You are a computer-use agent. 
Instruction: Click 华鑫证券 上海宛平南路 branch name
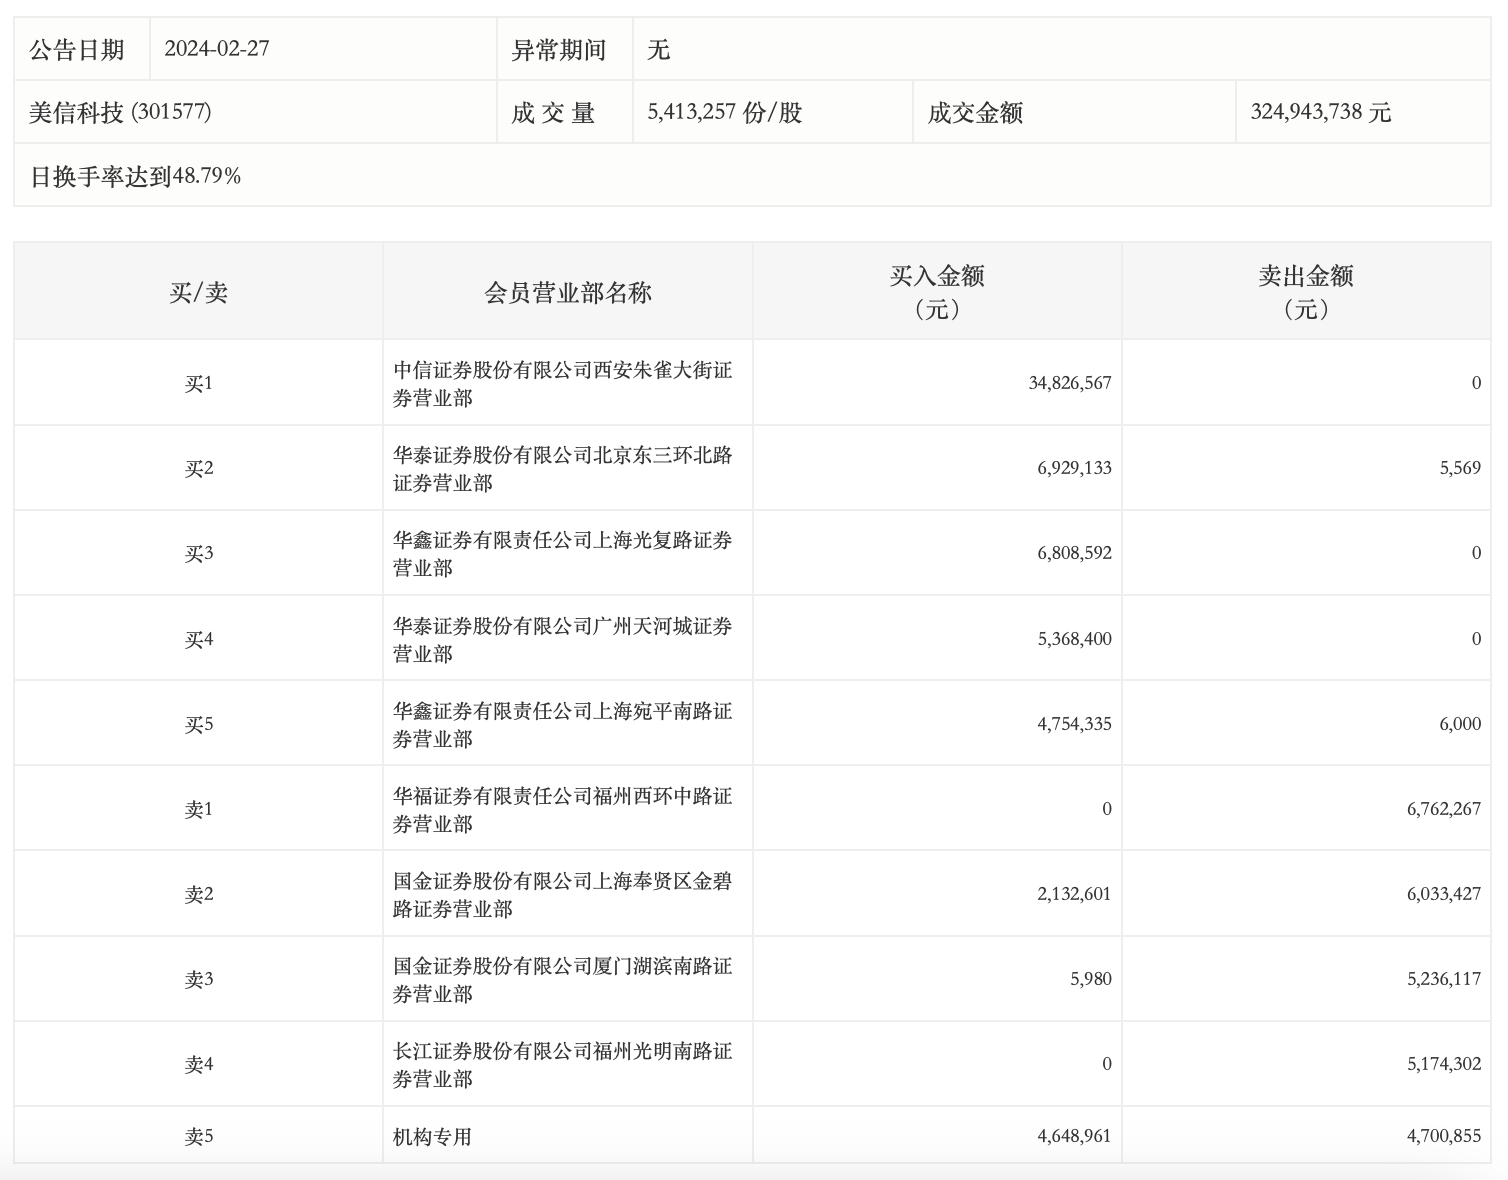pos(563,725)
